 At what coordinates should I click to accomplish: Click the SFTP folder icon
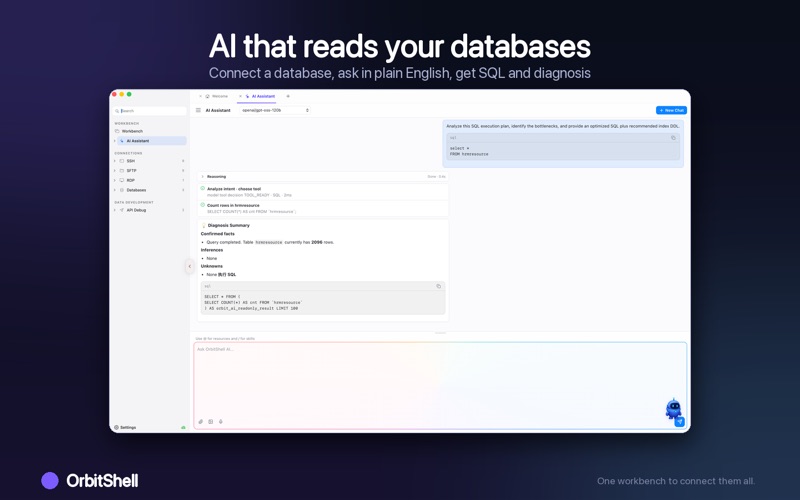[121, 170]
